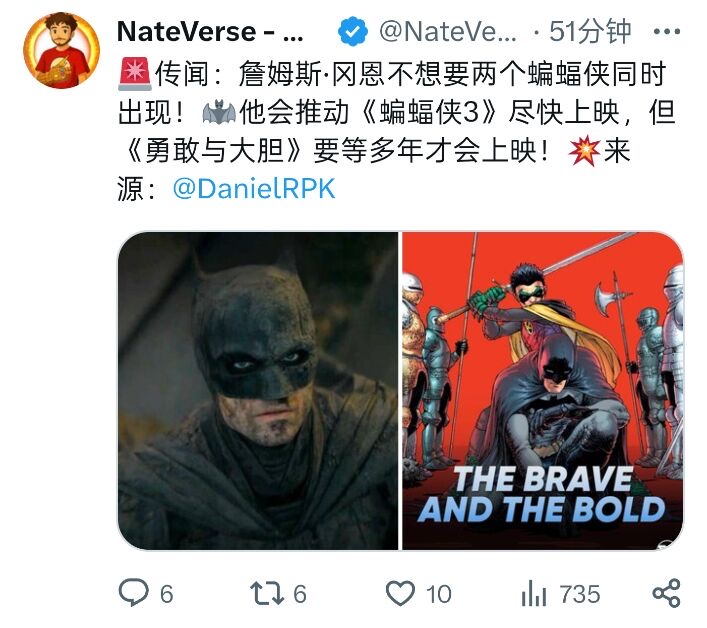Click the like count 10

point(438,594)
